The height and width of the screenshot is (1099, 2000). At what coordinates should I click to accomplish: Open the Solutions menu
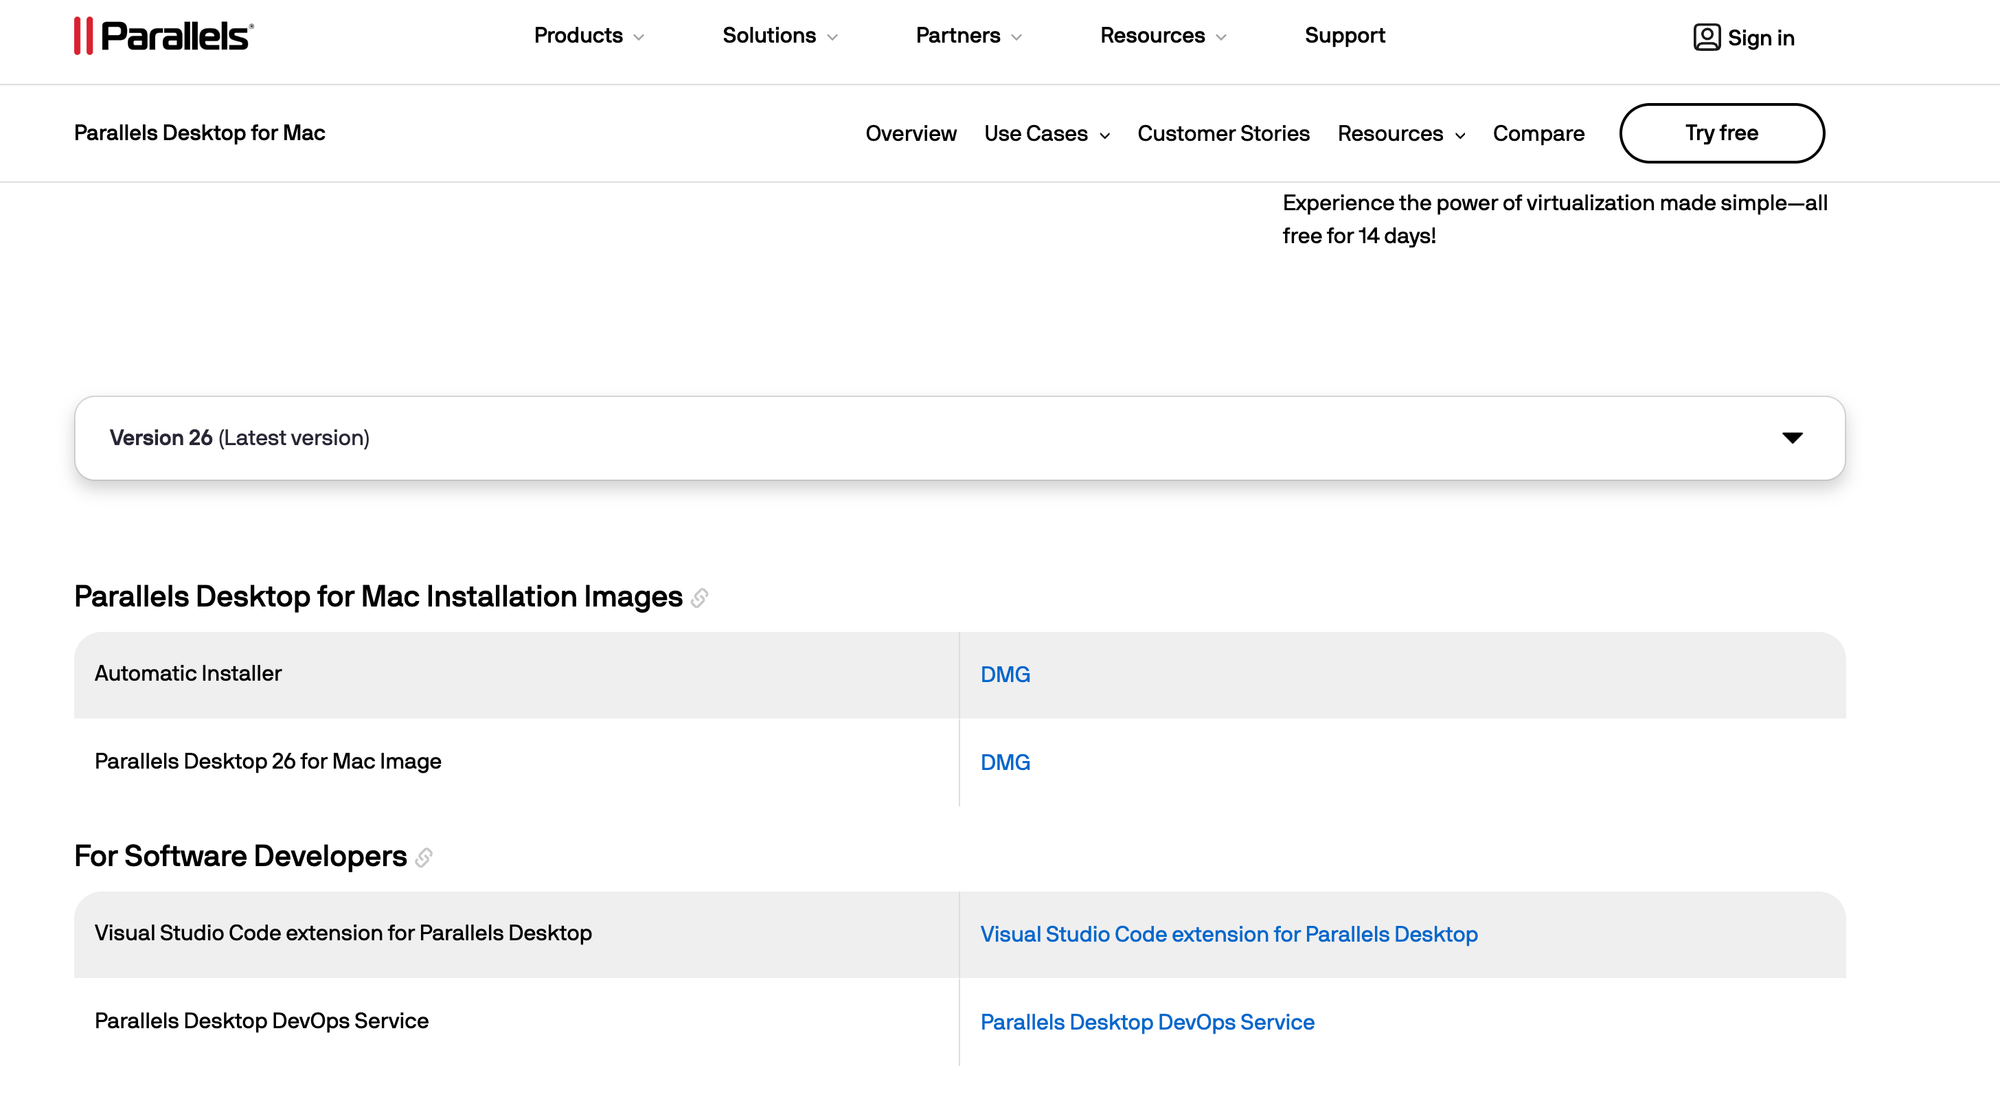tap(780, 36)
